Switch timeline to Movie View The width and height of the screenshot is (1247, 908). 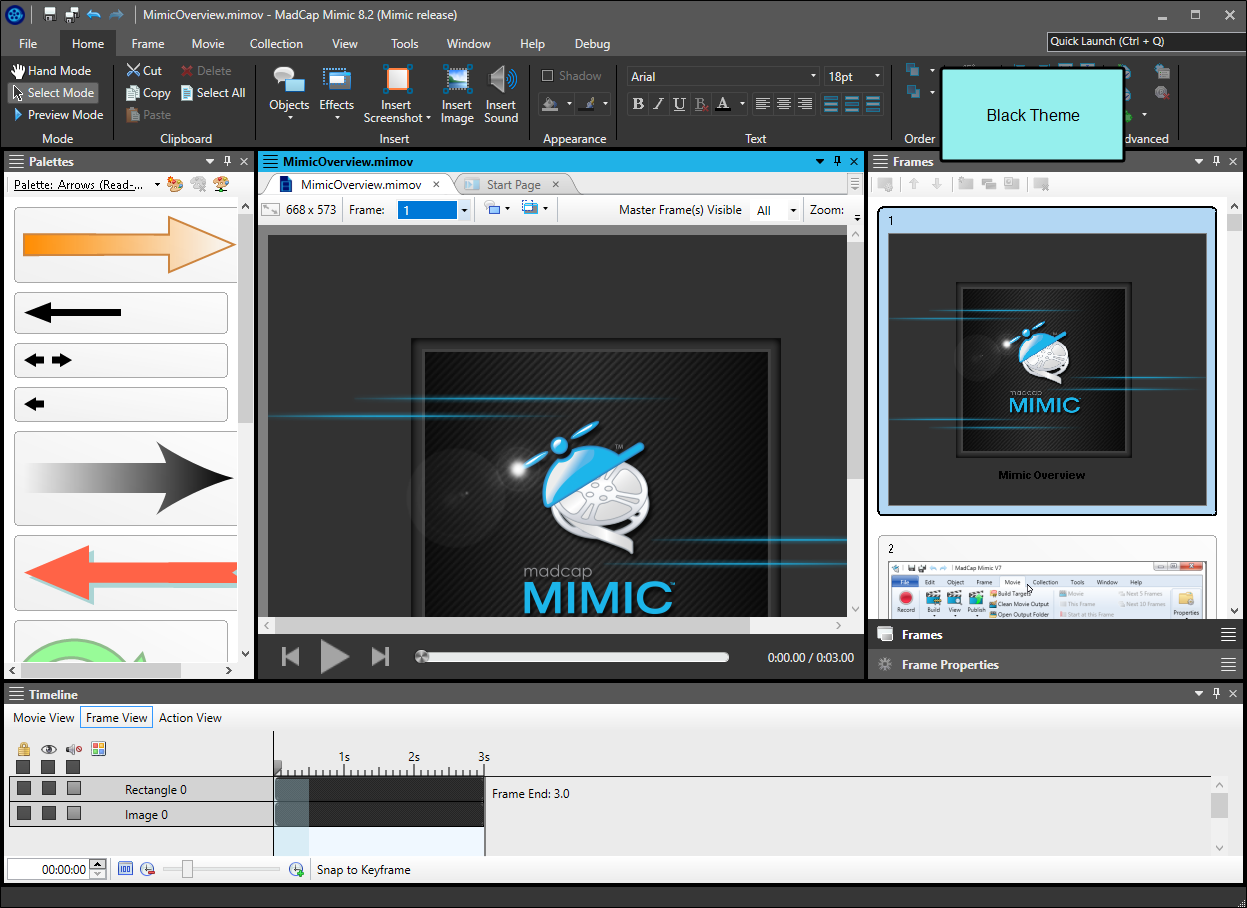click(44, 718)
